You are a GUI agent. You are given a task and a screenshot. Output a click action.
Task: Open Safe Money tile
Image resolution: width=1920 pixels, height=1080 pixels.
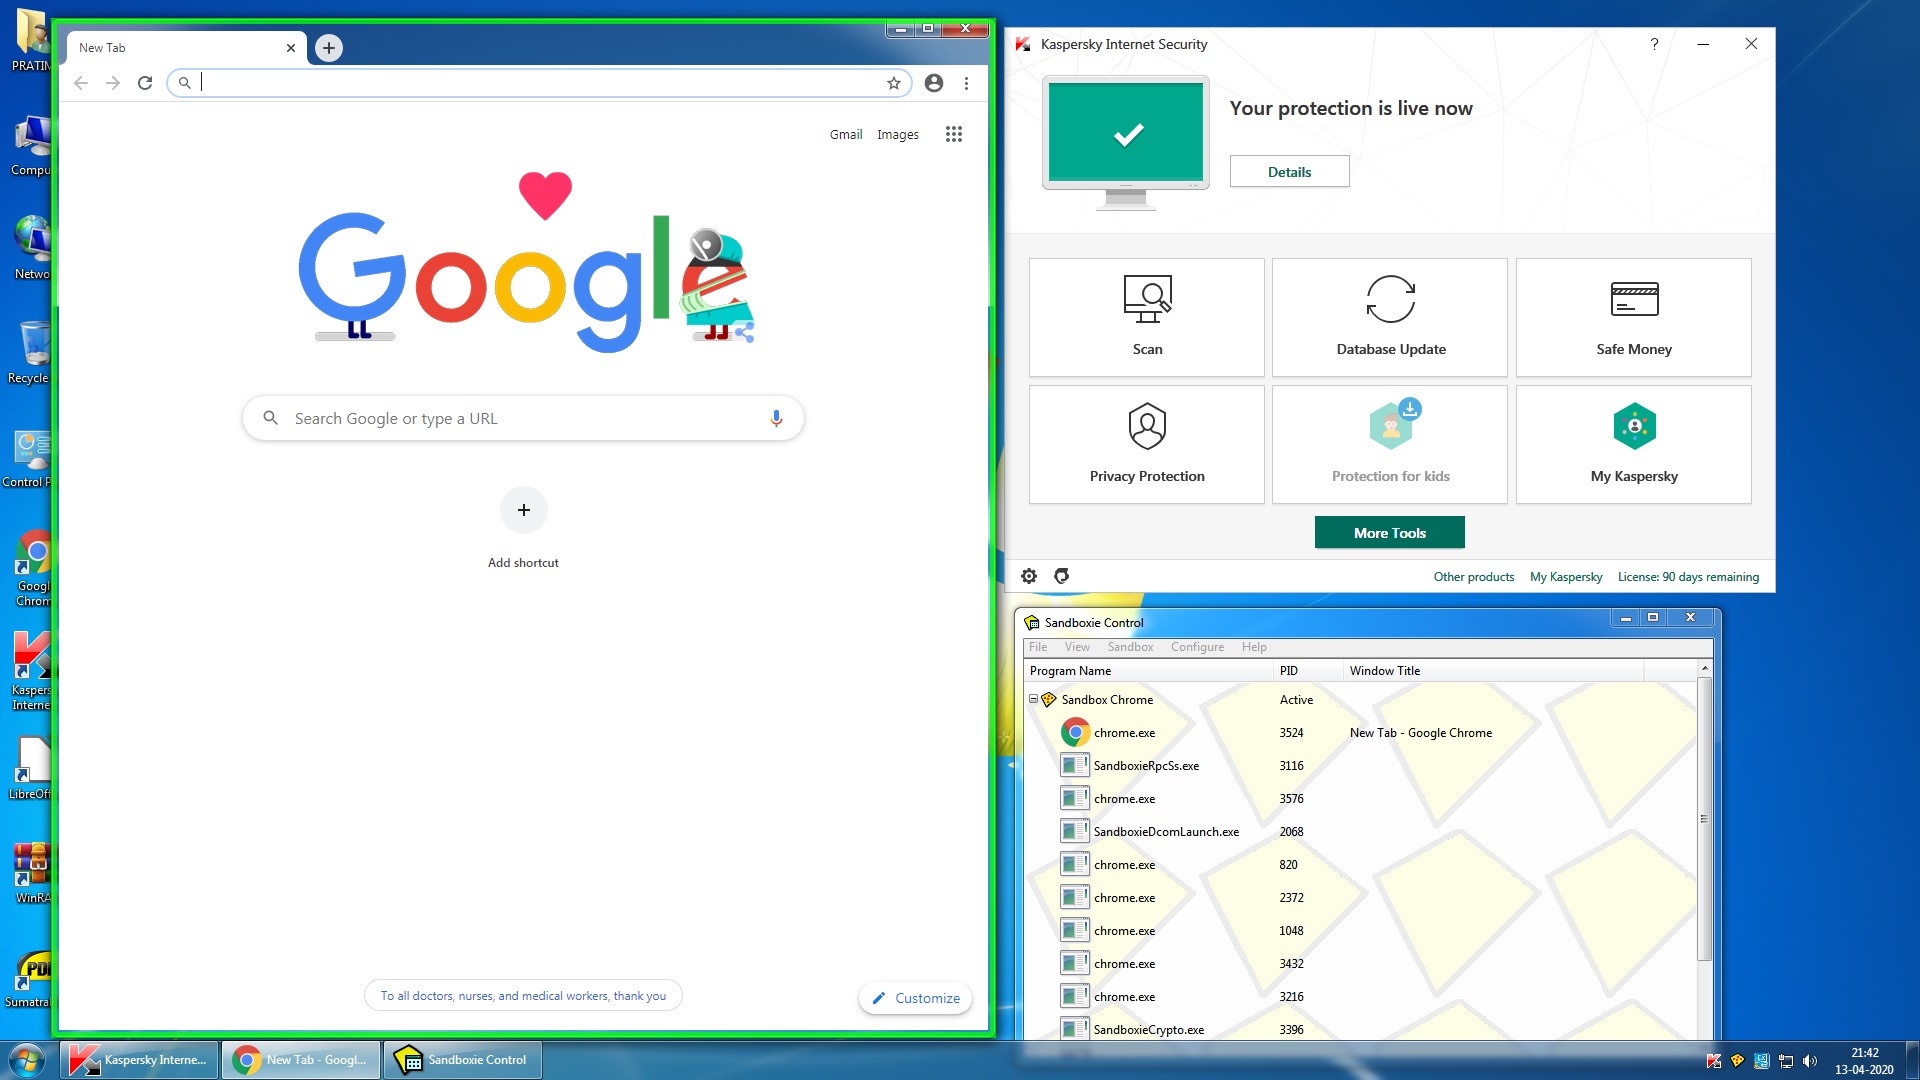coord(1633,317)
